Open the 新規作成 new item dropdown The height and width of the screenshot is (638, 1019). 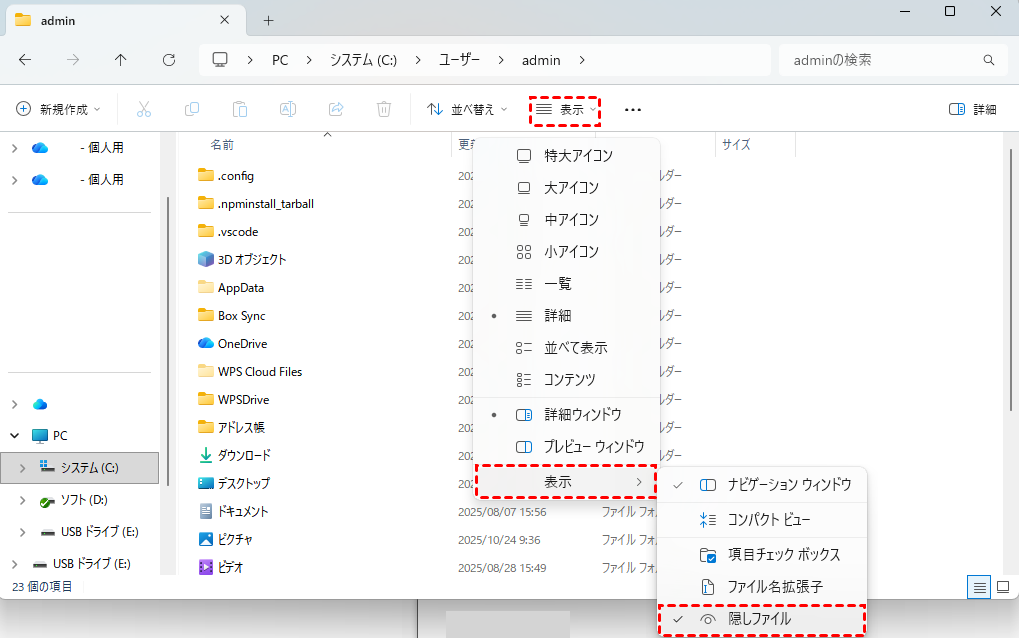pyautogui.click(x=59, y=109)
